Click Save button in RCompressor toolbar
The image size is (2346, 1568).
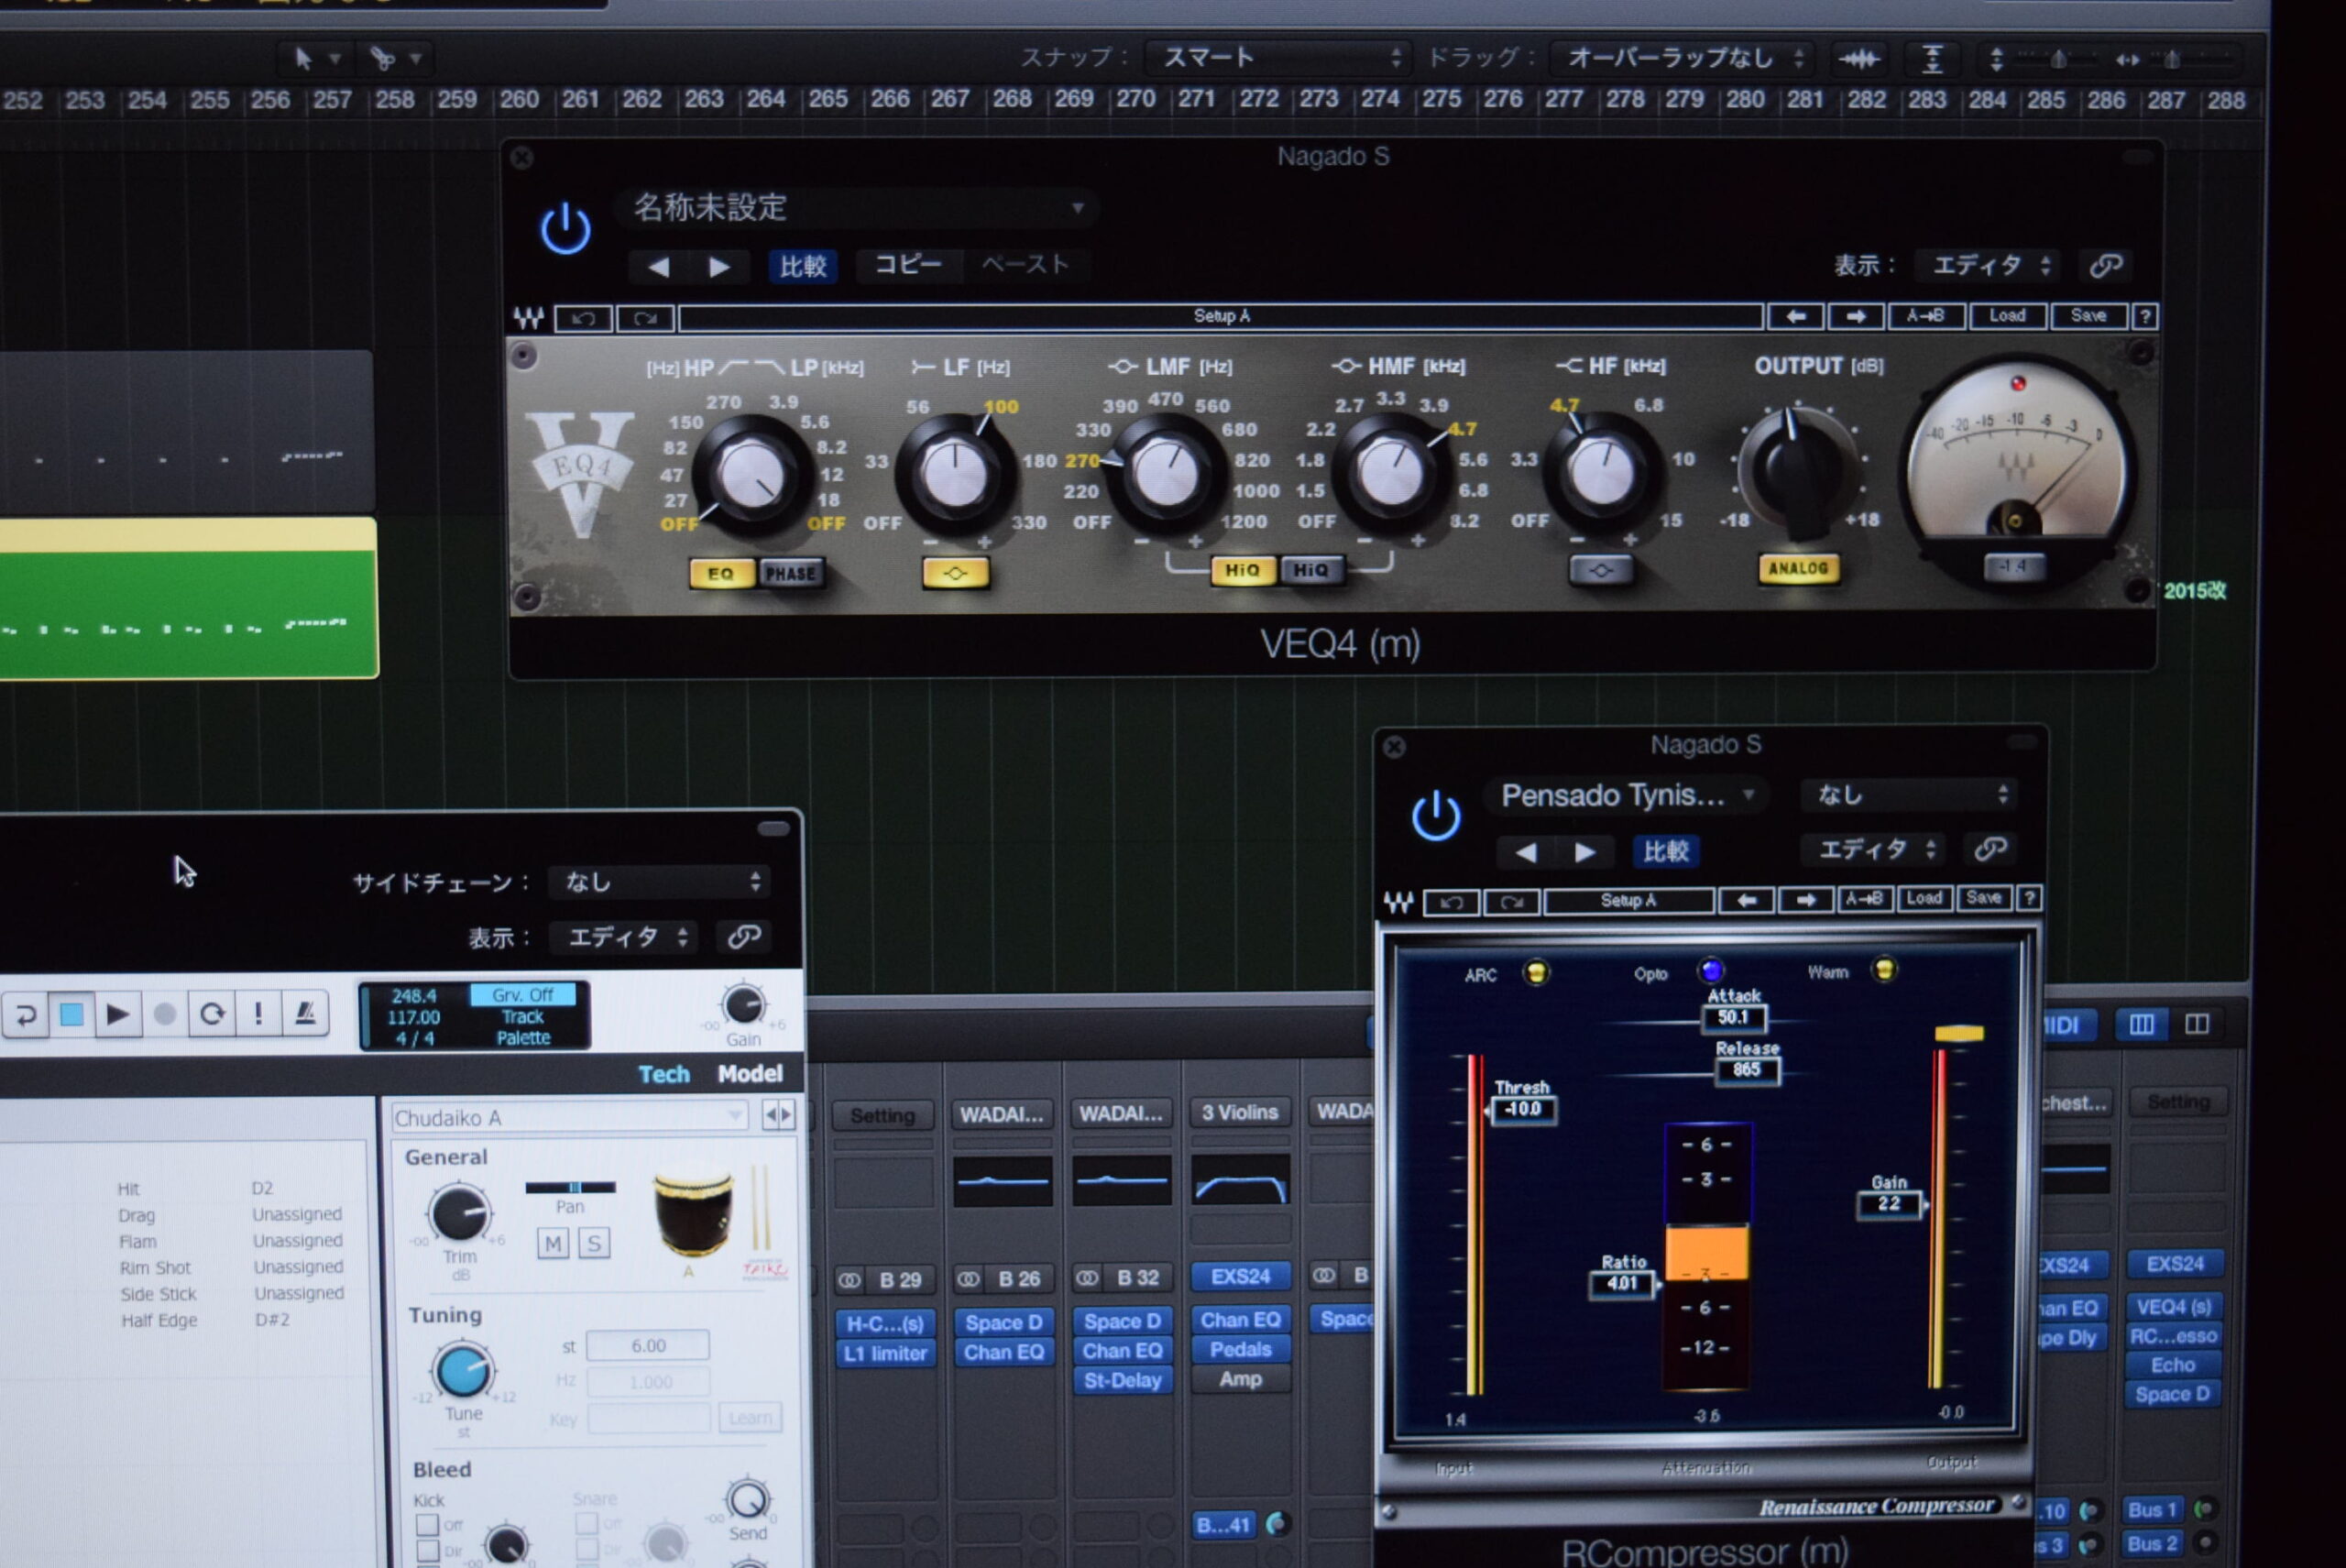[x=1984, y=899]
